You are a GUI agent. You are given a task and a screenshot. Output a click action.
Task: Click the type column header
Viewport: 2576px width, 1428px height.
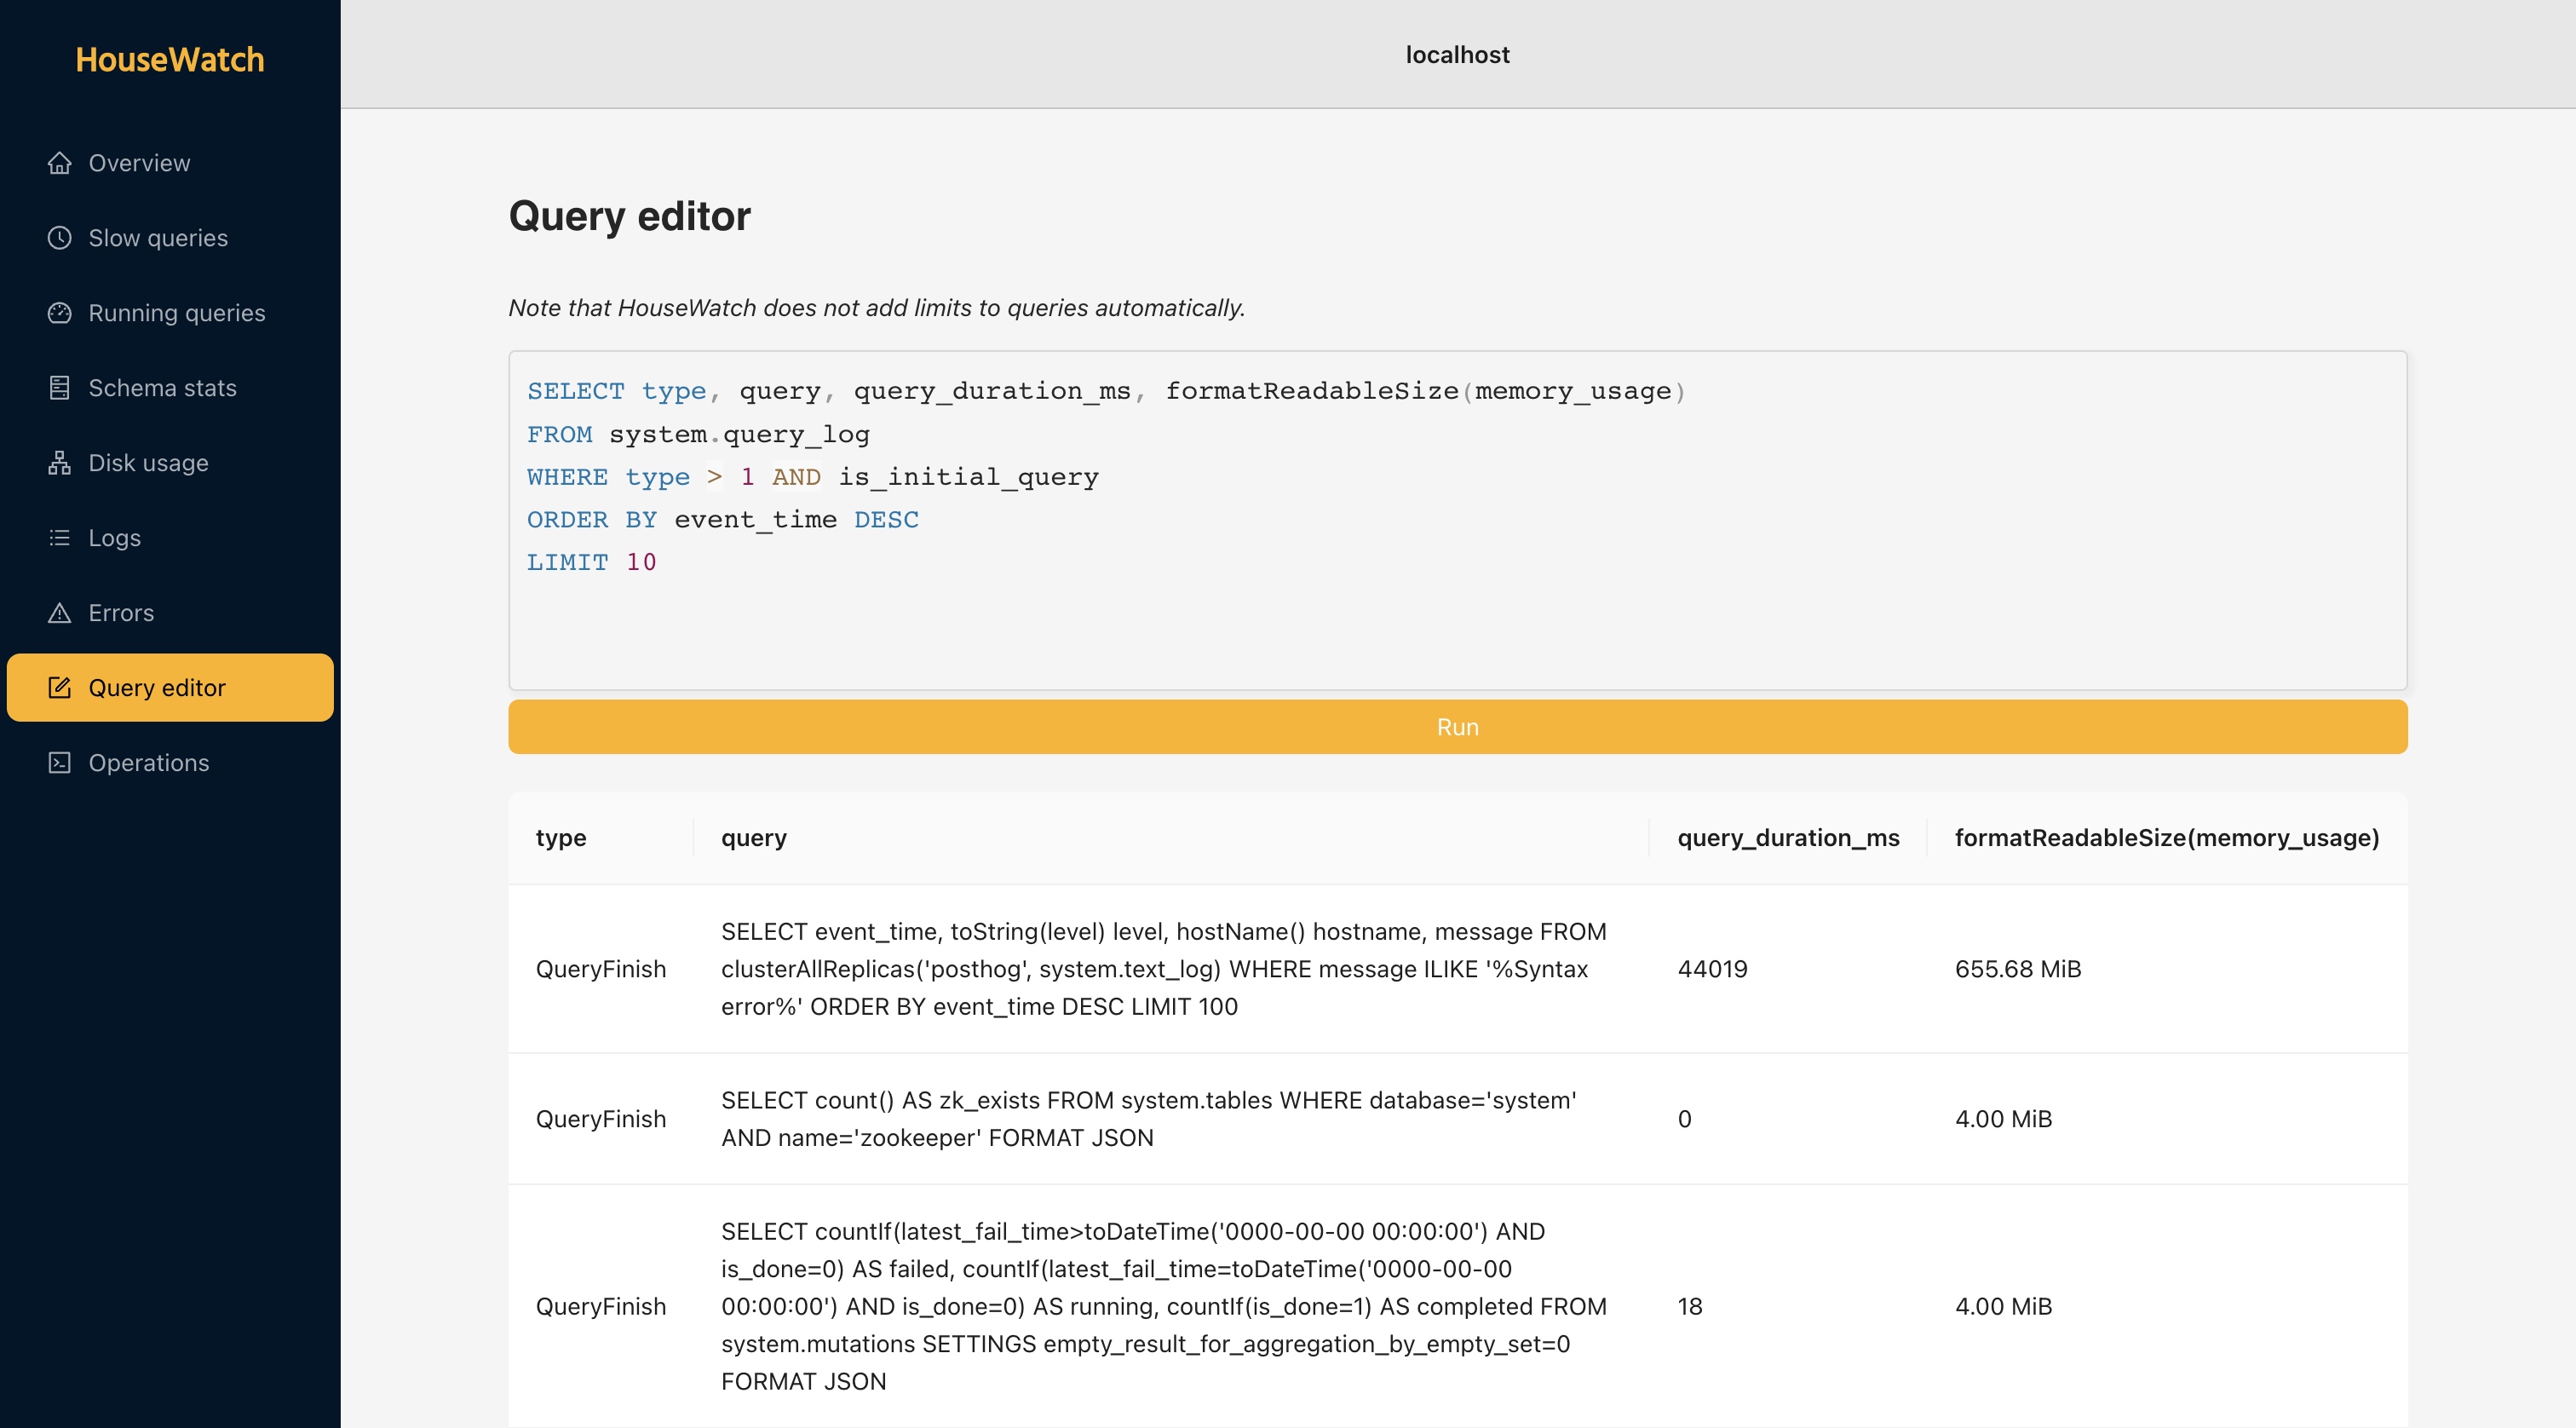(561, 838)
